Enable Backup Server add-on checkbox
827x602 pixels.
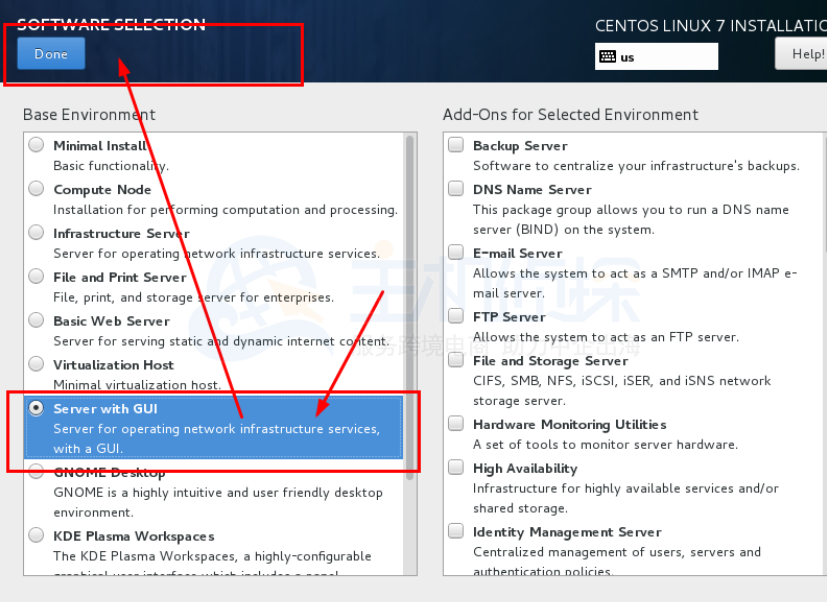tap(456, 145)
